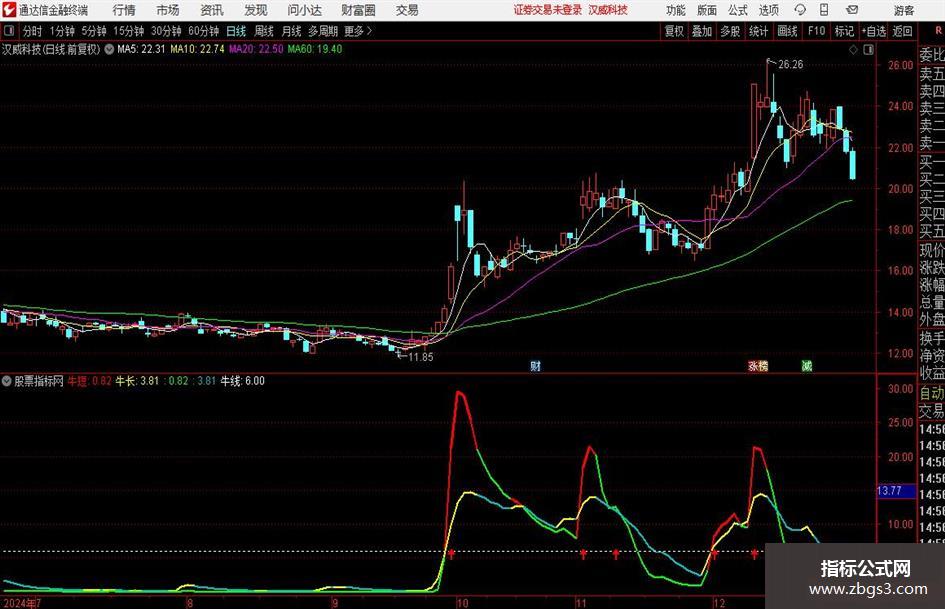Click the 叠加 overlay button
The width and height of the screenshot is (945, 609).
702,31
